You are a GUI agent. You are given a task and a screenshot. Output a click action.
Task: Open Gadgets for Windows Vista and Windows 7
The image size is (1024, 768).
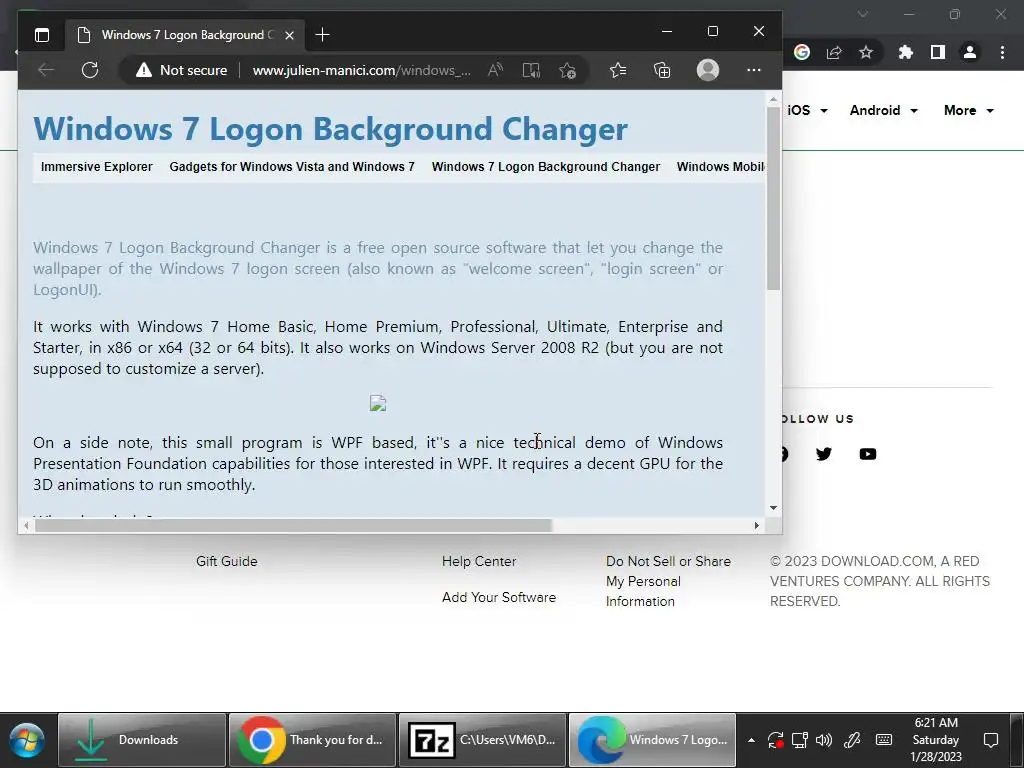click(292, 167)
